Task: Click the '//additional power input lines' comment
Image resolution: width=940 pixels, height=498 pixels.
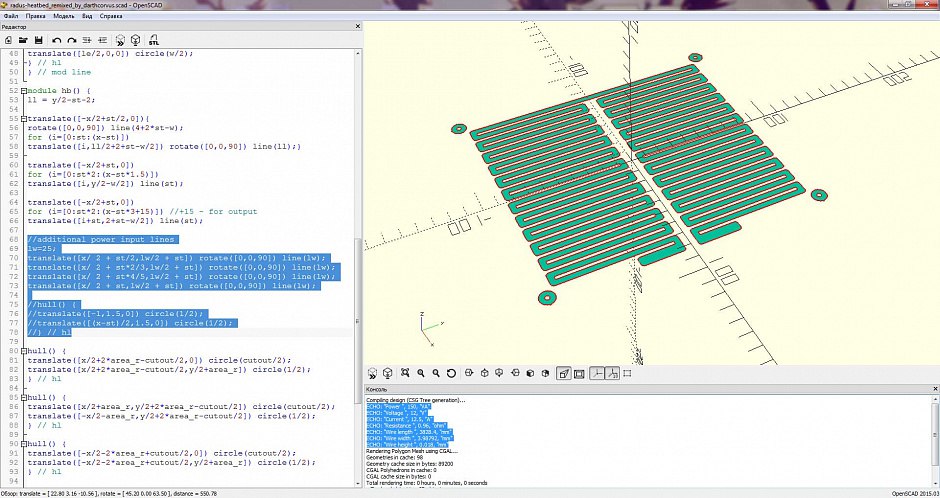Action: click(101, 240)
